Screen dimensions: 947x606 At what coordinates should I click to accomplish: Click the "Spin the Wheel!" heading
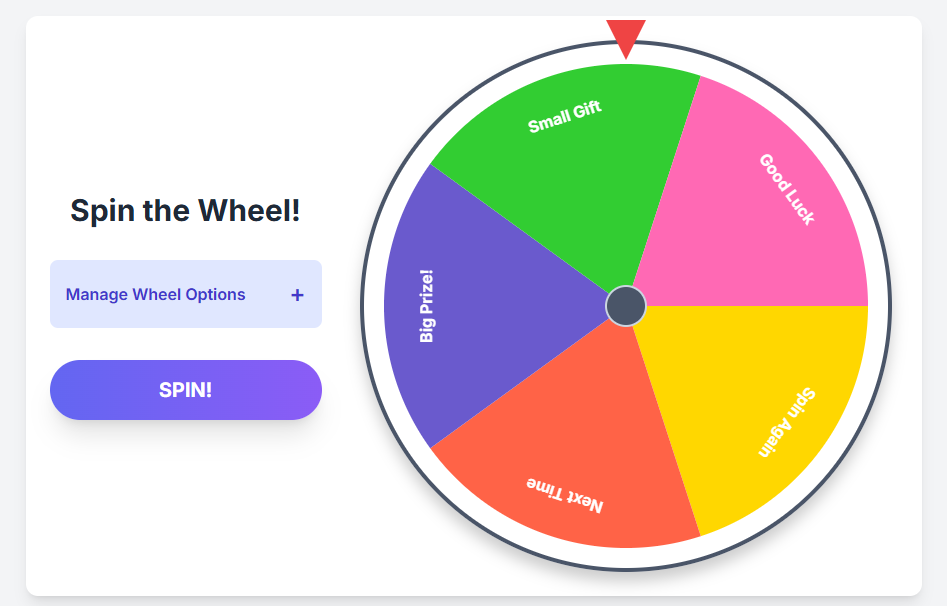pos(185,211)
